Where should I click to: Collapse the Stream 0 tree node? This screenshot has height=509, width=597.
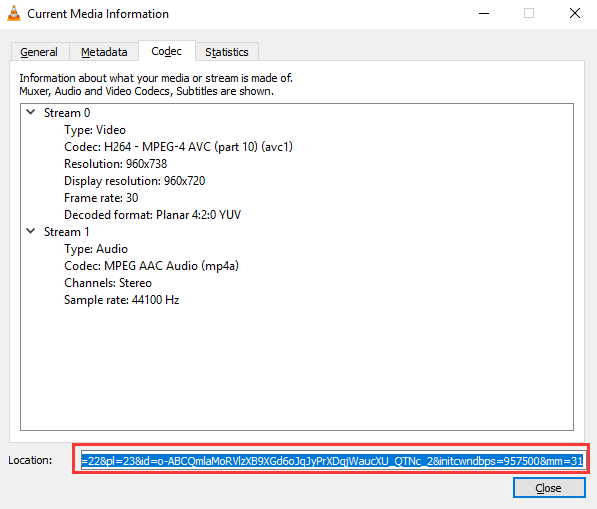pos(31,112)
